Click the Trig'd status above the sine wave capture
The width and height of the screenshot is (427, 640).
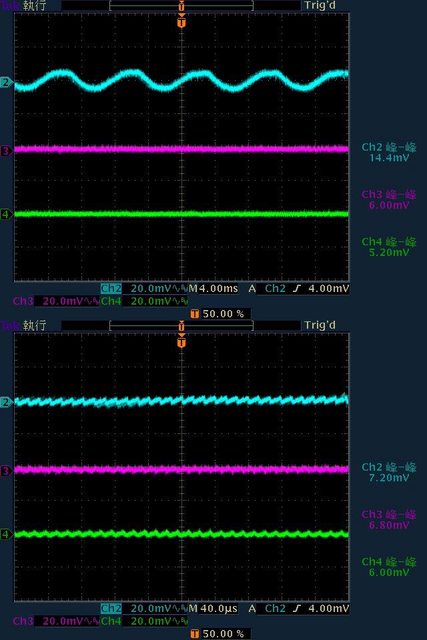tap(320, 5)
